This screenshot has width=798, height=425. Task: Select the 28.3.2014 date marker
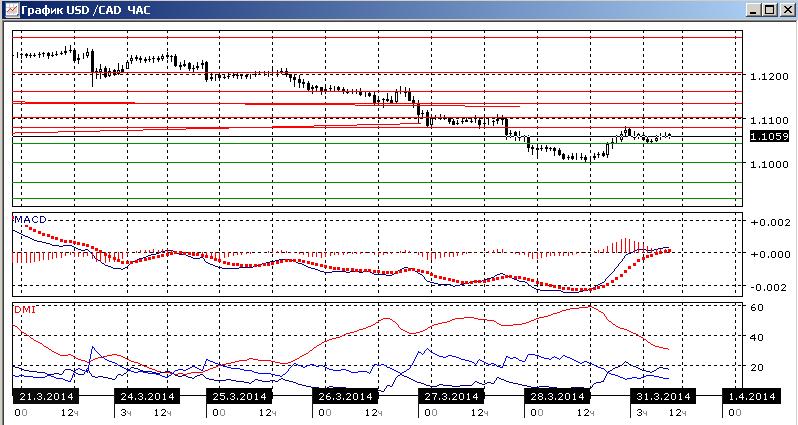(557, 396)
